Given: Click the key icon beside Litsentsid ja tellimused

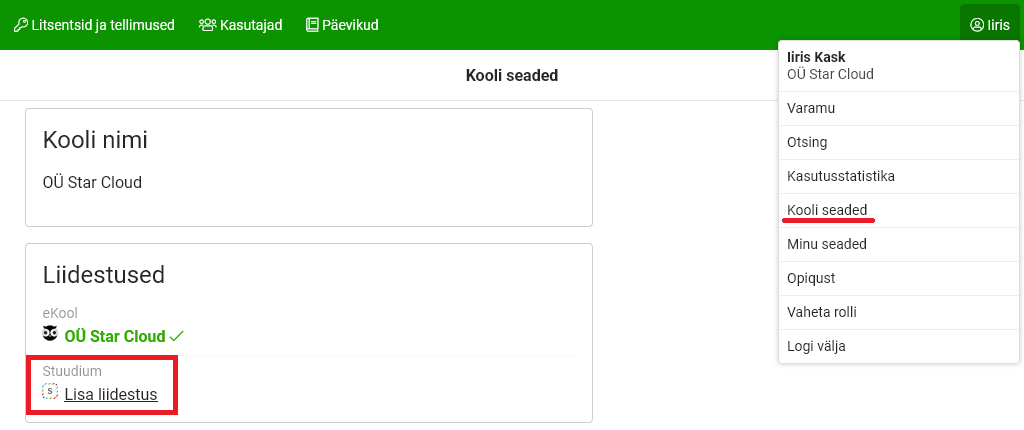Looking at the screenshot, I should click(x=20, y=25).
